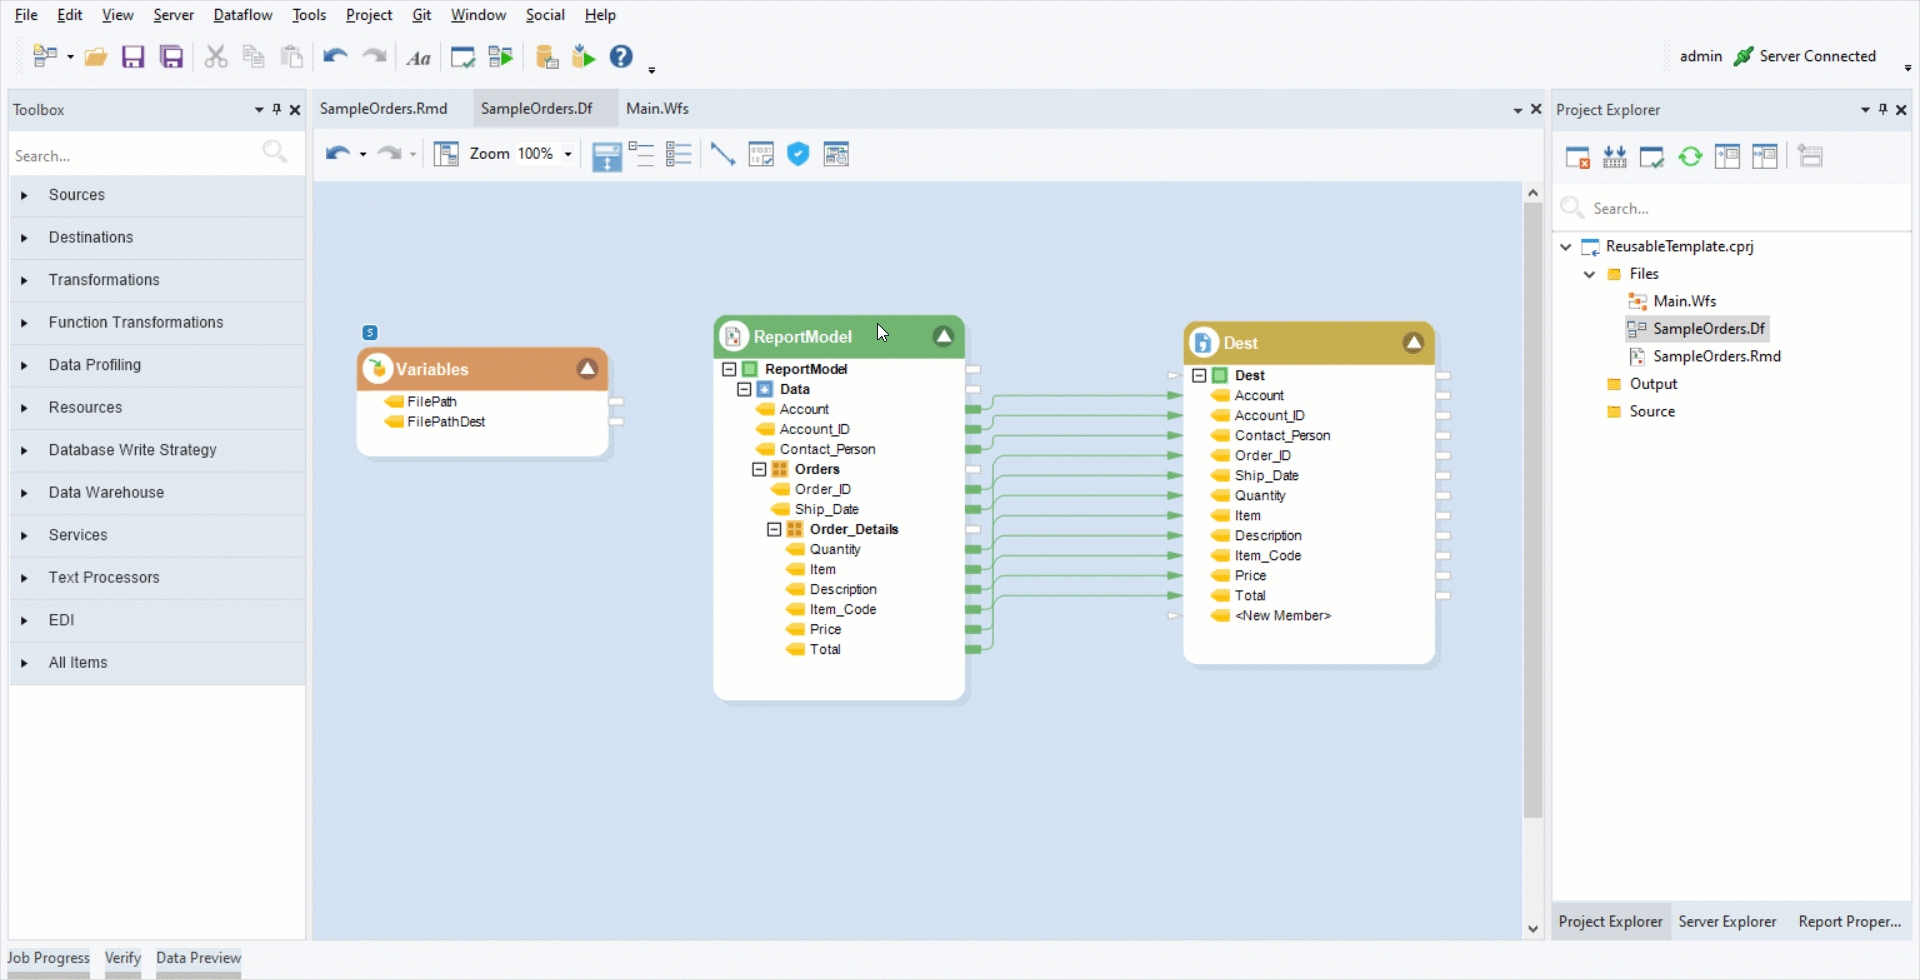Screen dimensions: 1920x980
Task: Click the undo arrow in the main toolbar
Action: pyautogui.click(x=334, y=57)
